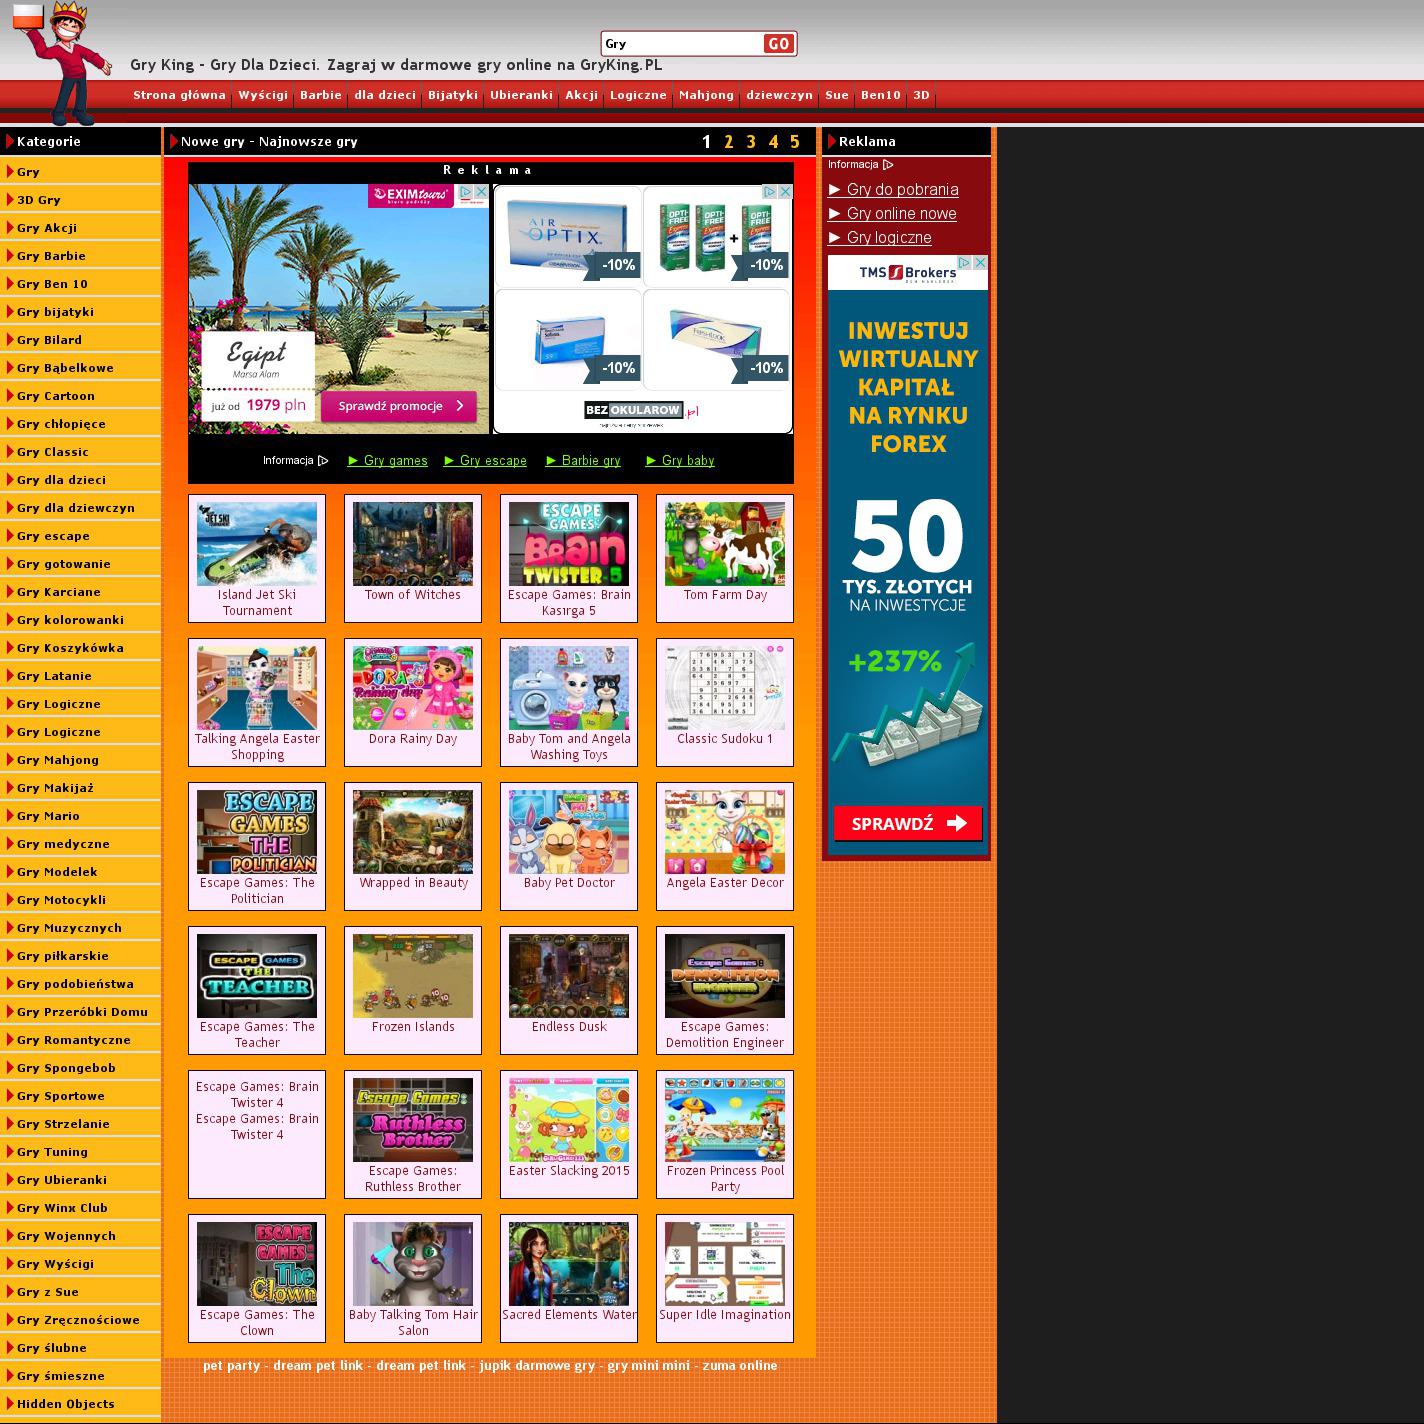Click the Gry do pobrania link
Image resolution: width=1424 pixels, height=1424 pixels.
click(902, 190)
